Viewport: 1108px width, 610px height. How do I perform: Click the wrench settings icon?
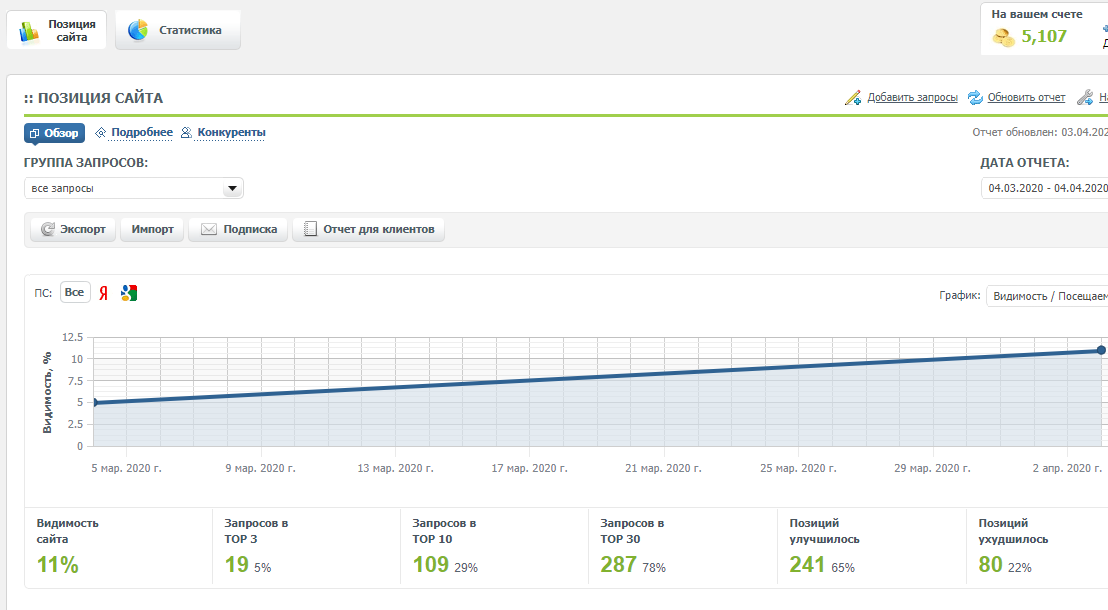tap(1085, 98)
